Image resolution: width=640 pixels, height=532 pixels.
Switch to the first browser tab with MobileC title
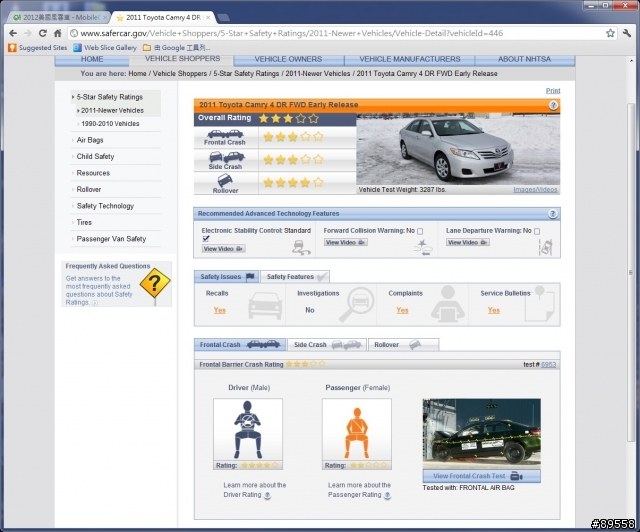[x=59, y=17]
